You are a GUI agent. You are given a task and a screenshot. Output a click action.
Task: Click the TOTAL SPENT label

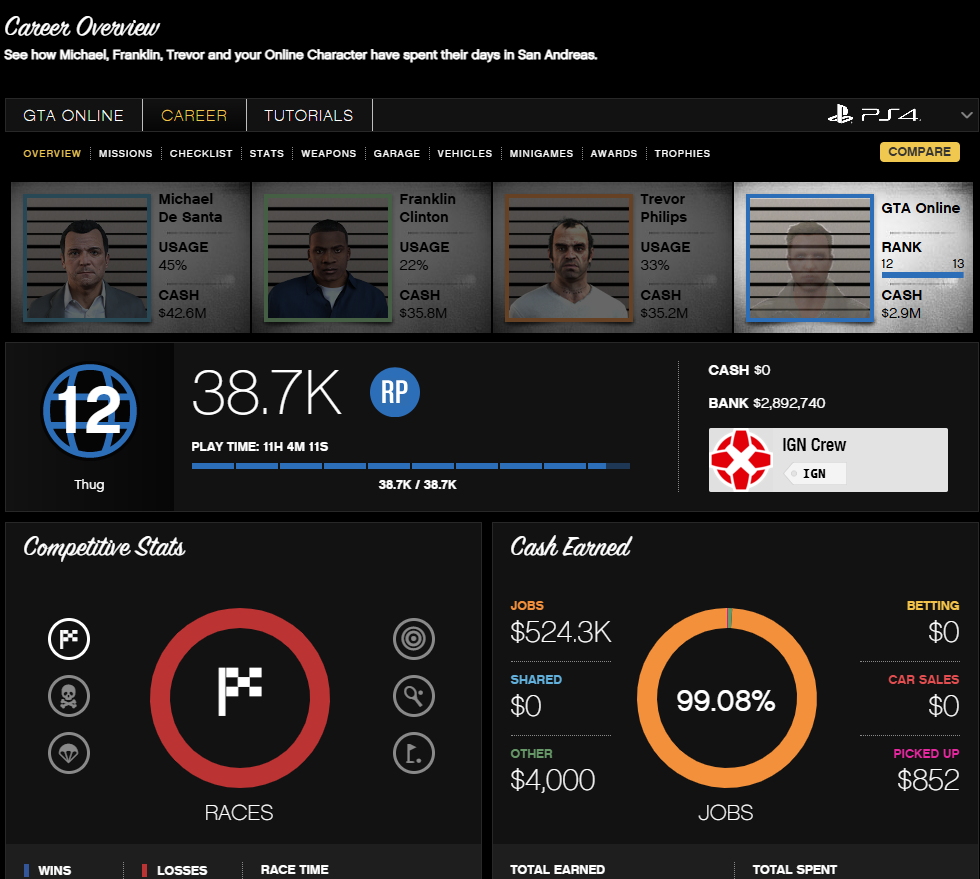[794, 870]
